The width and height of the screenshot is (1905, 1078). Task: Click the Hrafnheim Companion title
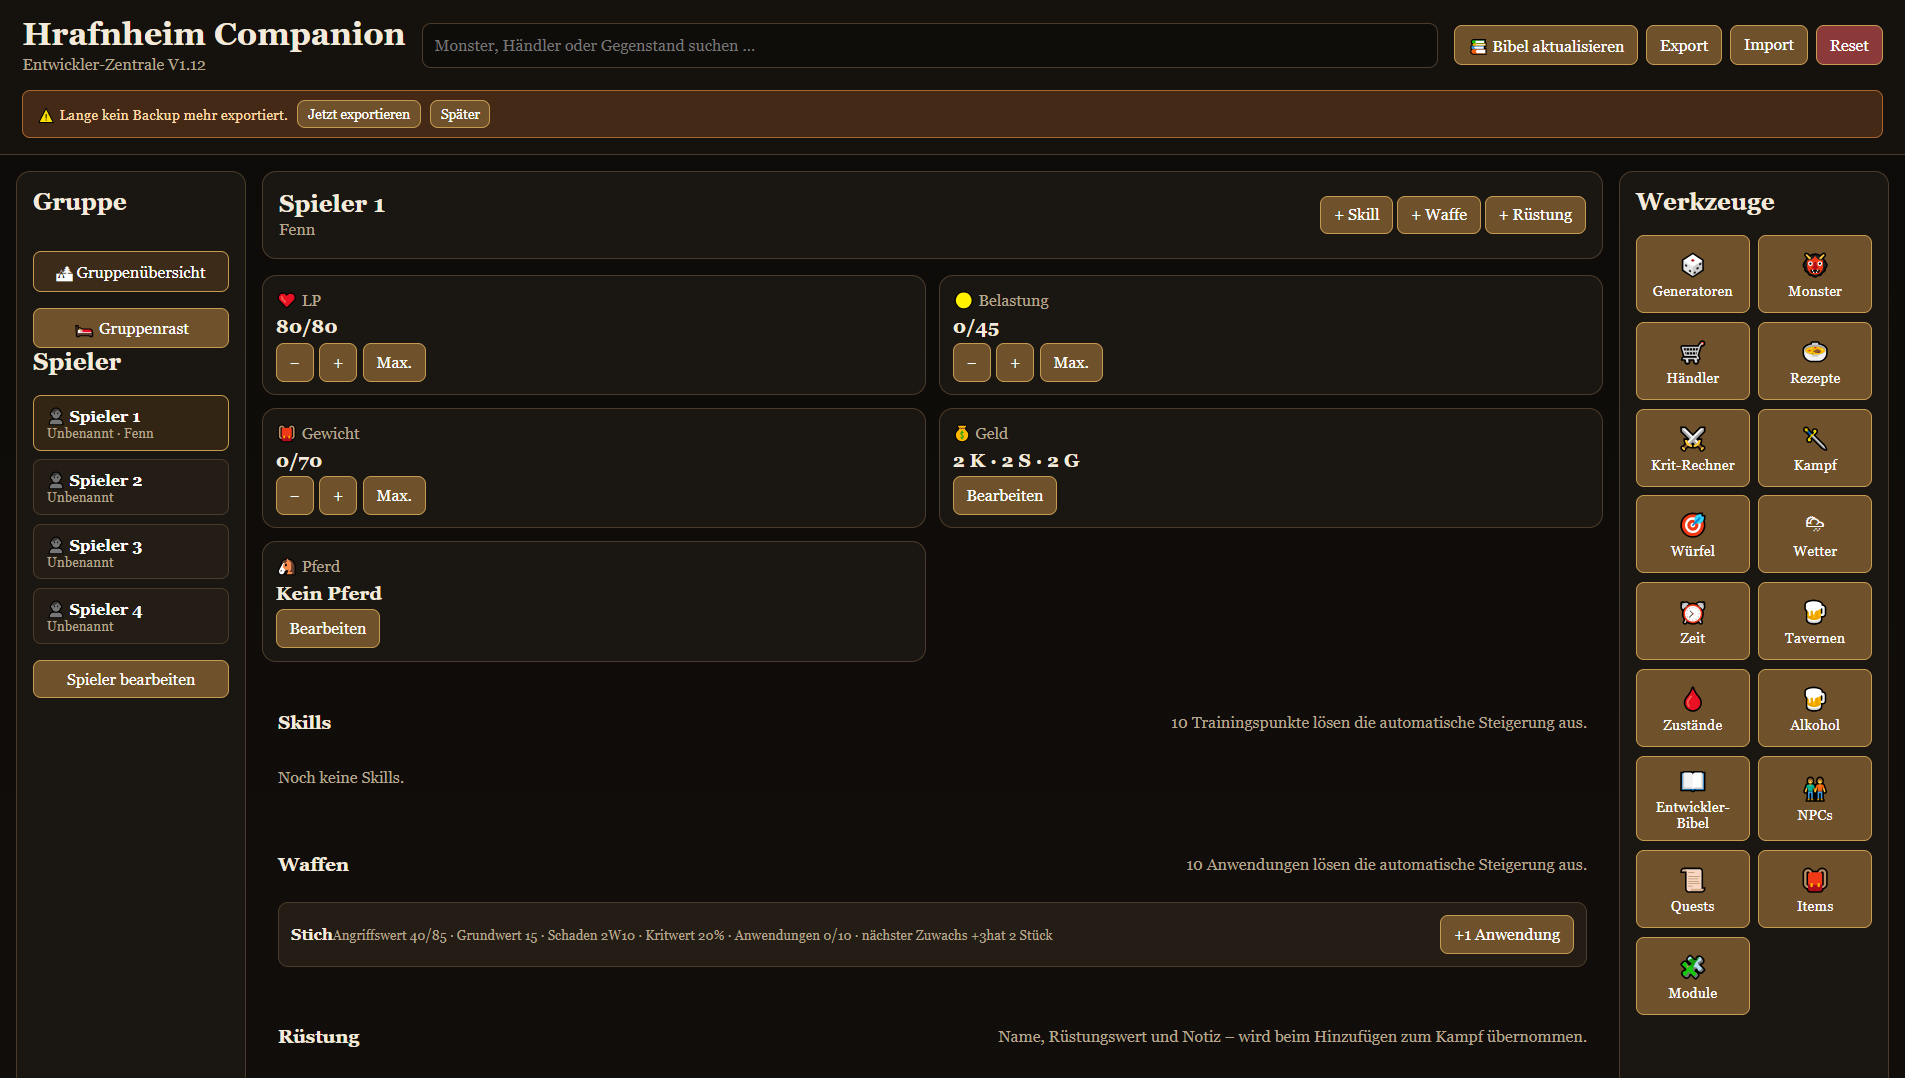(x=214, y=34)
